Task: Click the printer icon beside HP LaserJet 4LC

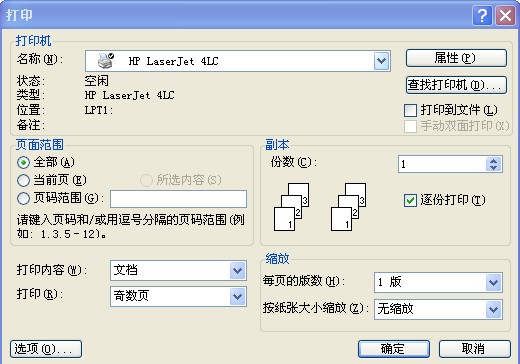Action: 106,60
